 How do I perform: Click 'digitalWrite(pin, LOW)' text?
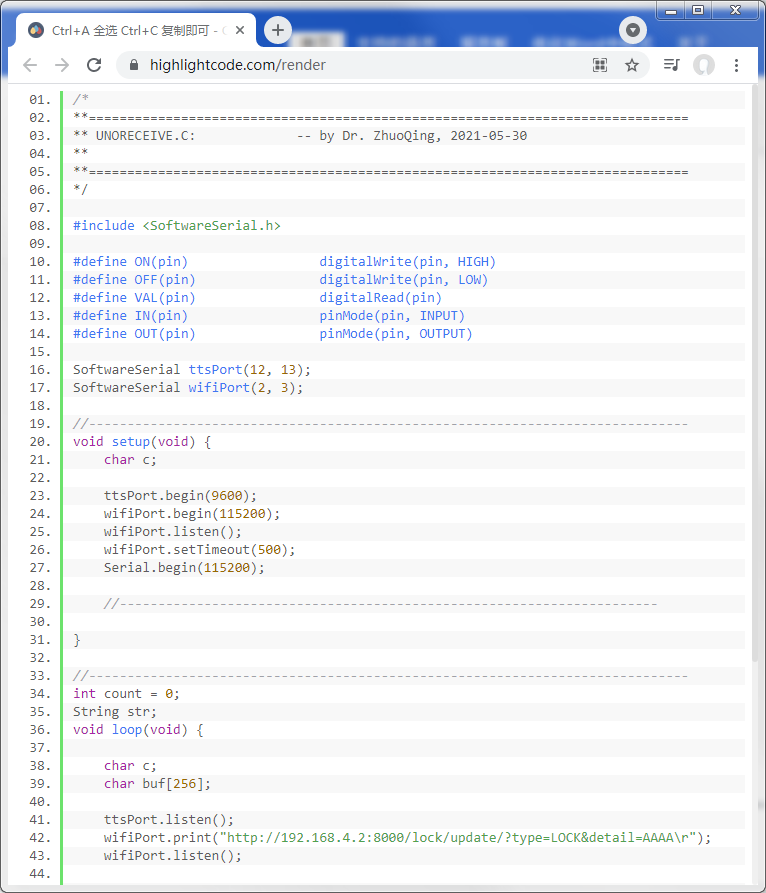coord(403,280)
